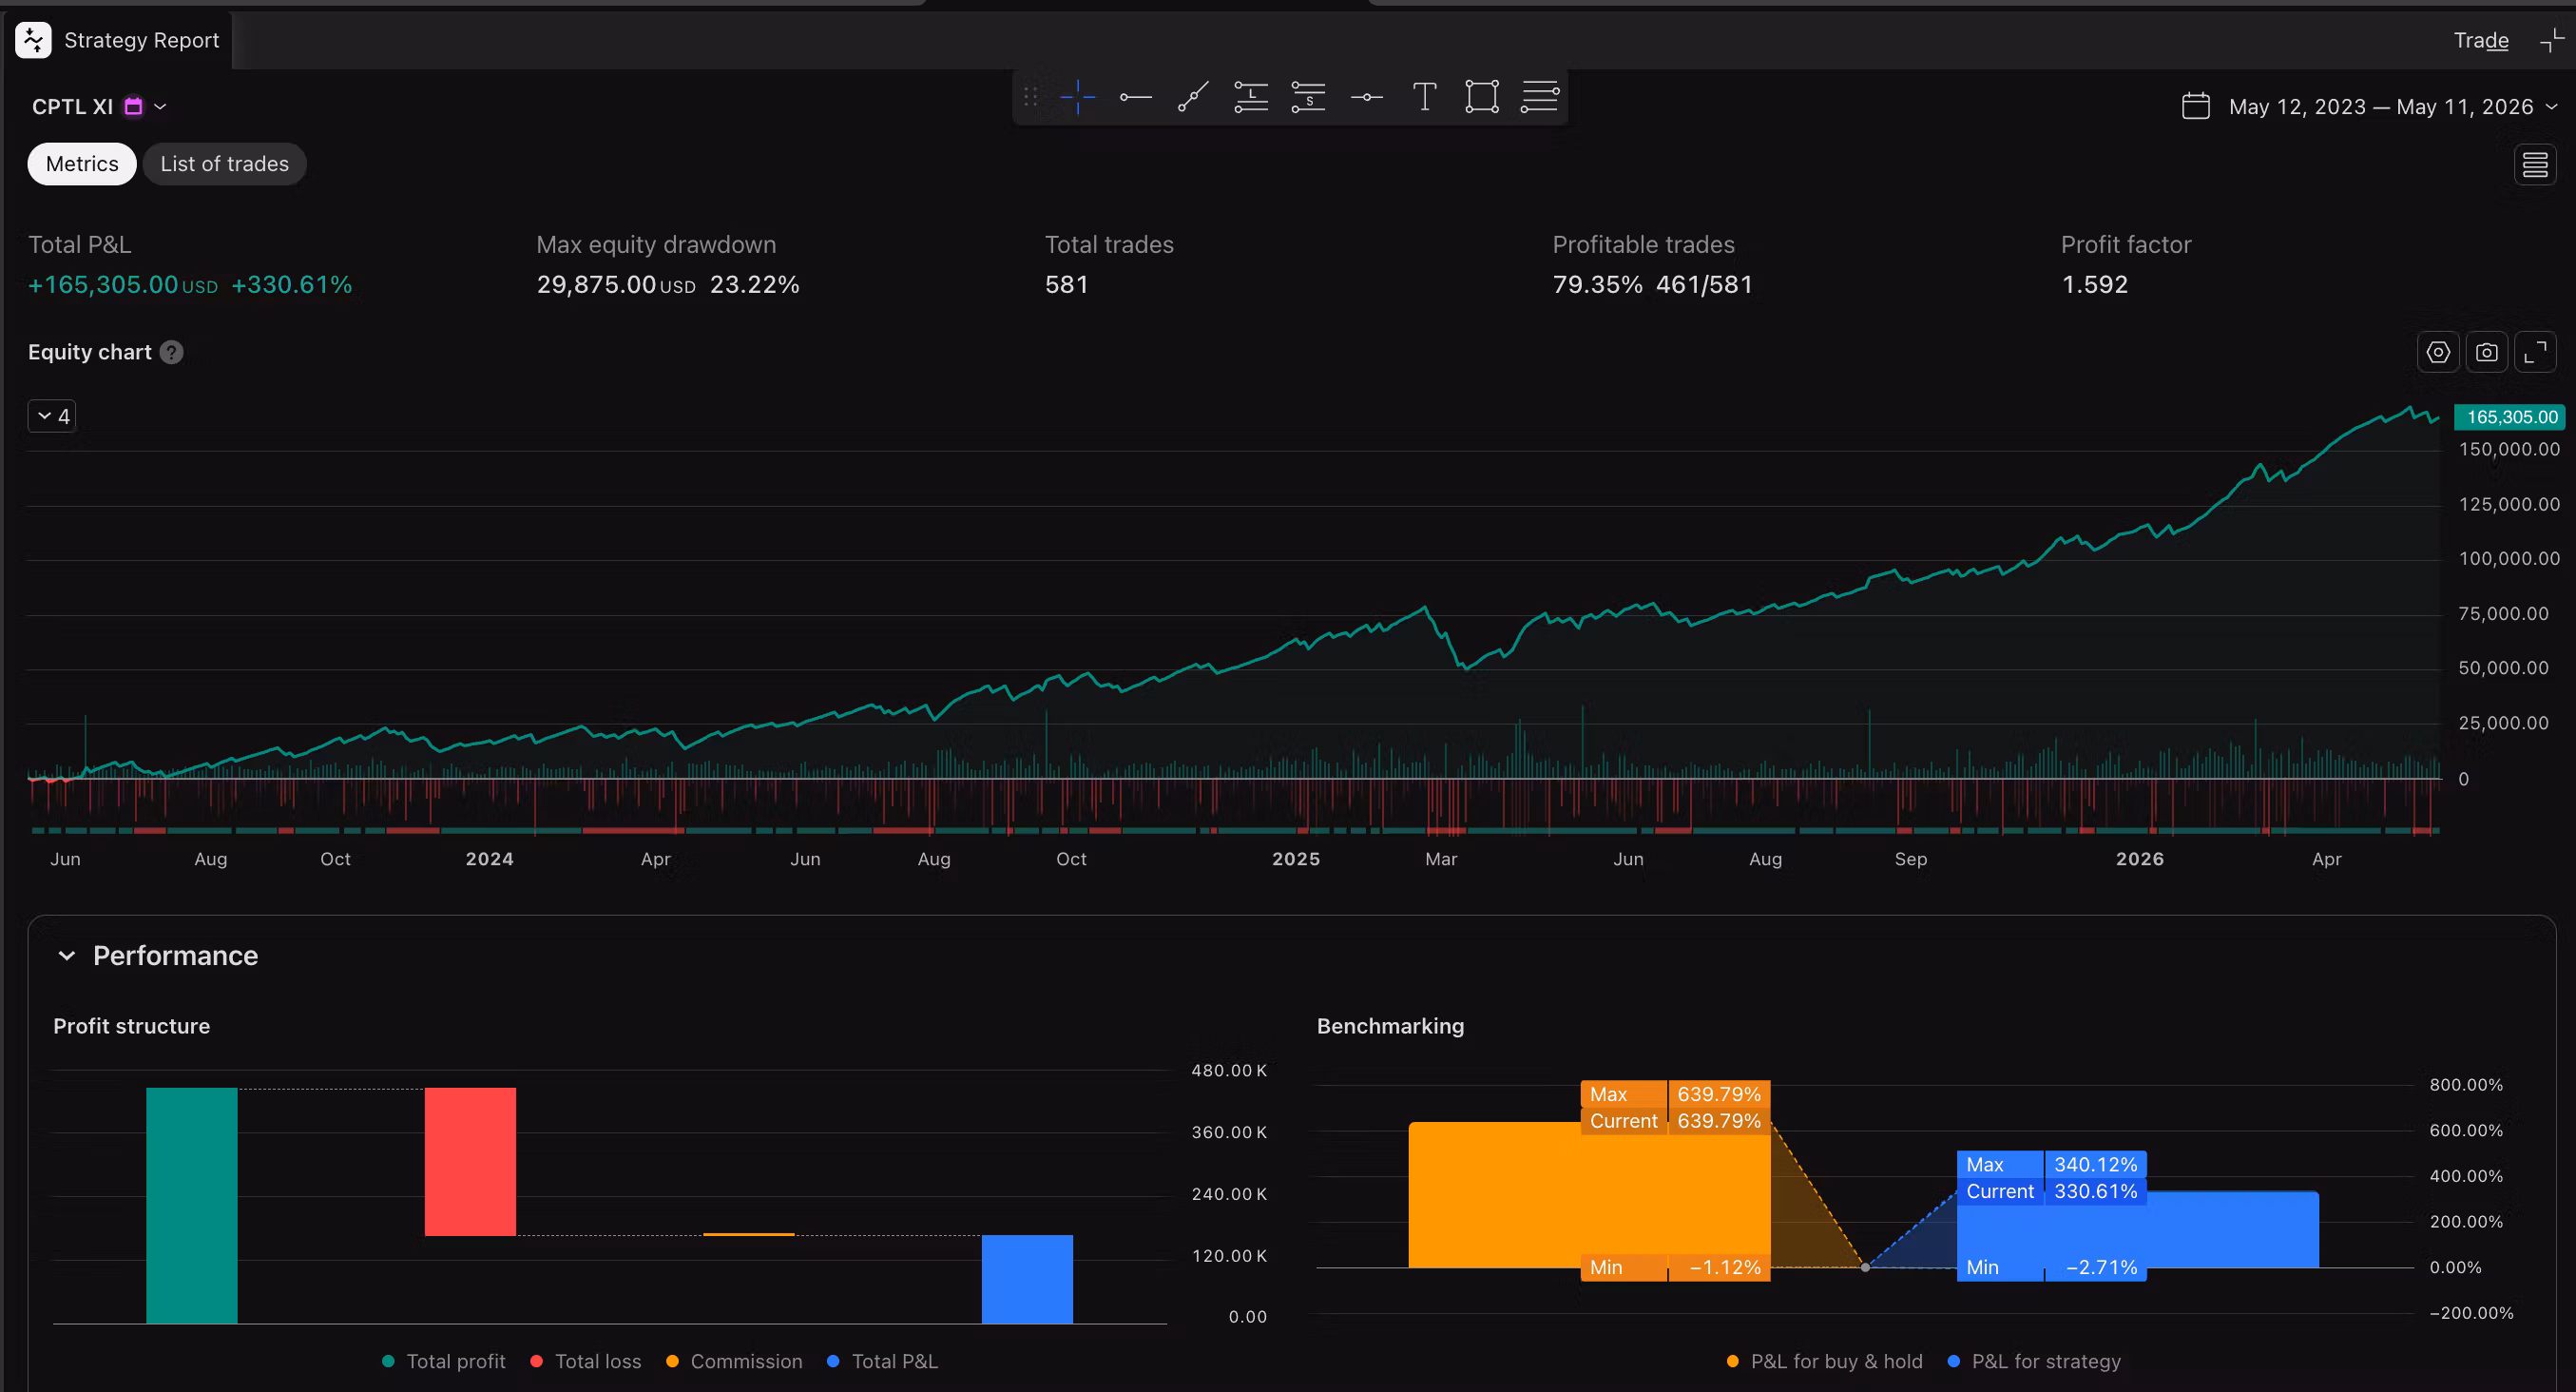Screen dimensions: 2576x1392
Task: Take an equity chart snapshot
Action: 2487,352
